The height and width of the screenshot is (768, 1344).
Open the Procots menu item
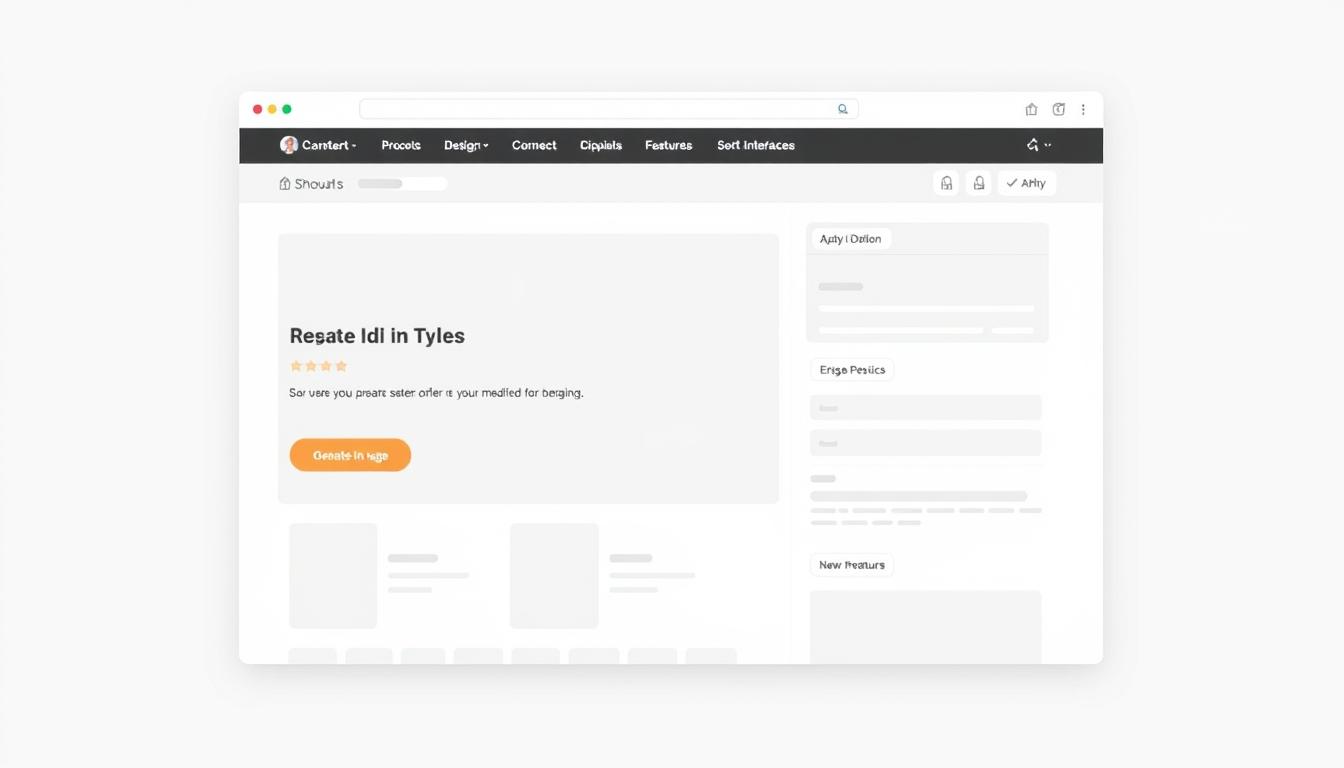tap(401, 146)
